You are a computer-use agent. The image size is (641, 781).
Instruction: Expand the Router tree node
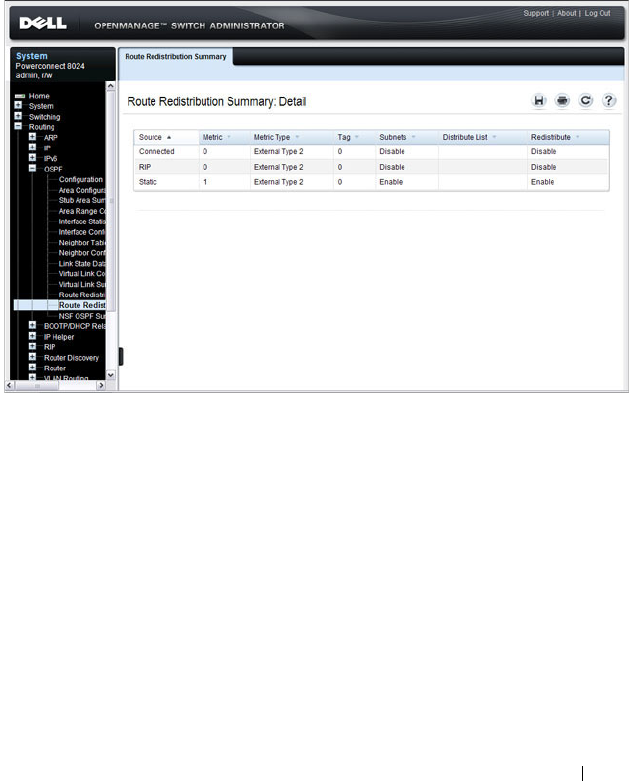(32, 368)
